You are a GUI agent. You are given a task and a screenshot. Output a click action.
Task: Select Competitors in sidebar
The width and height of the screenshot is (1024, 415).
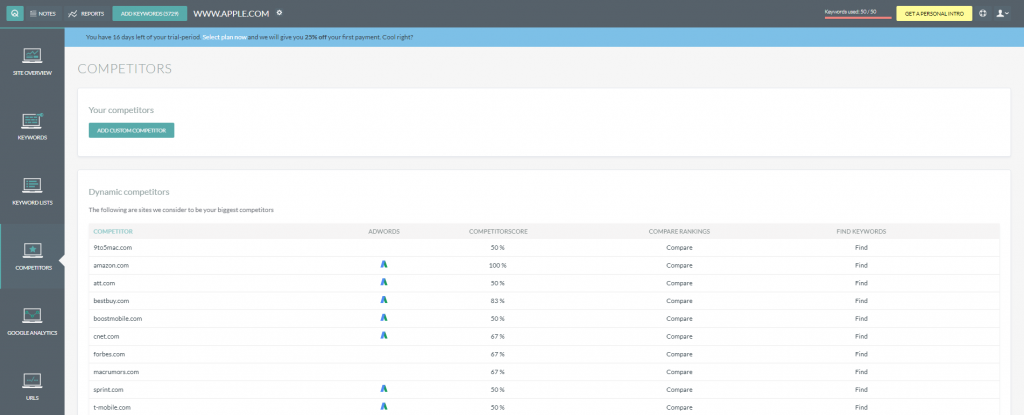pos(32,256)
